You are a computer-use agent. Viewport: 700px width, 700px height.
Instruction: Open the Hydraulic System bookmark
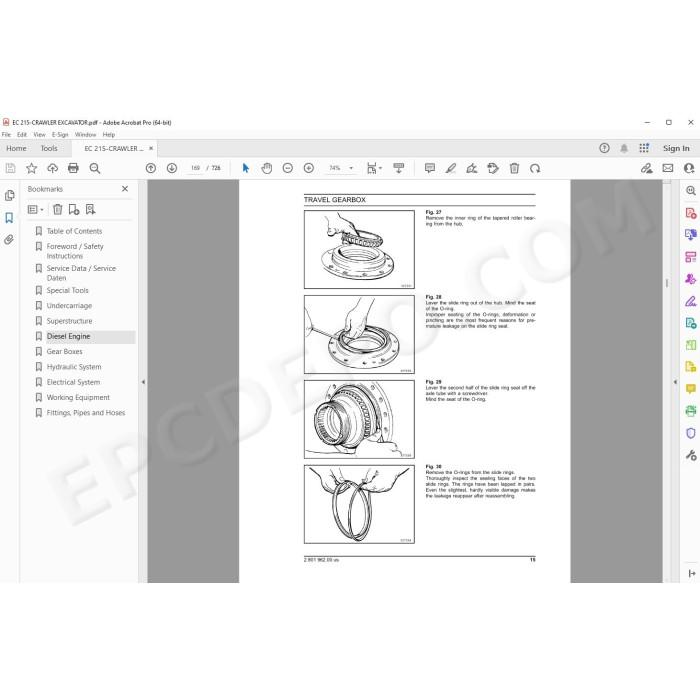74,367
